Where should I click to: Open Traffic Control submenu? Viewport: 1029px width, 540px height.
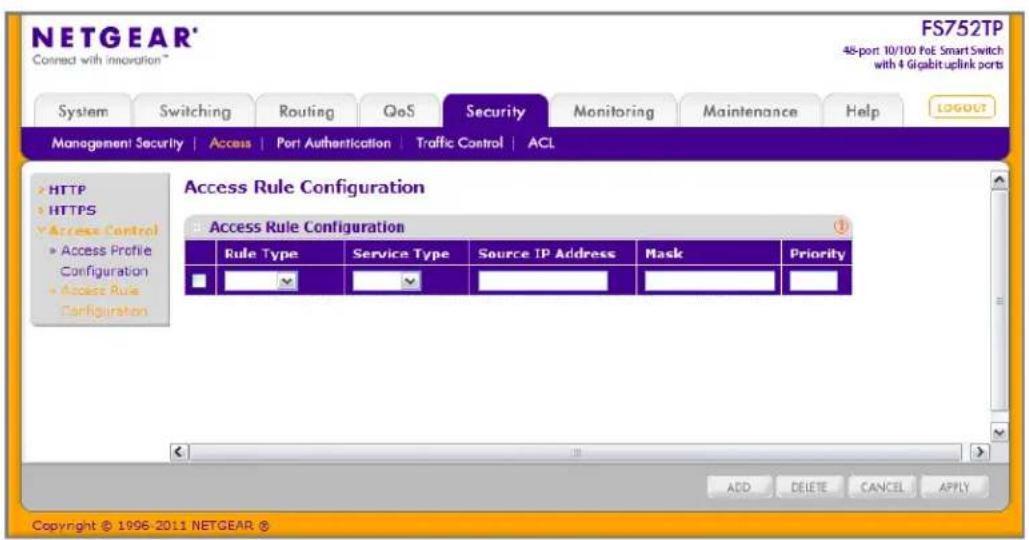click(x=459, y=143)
